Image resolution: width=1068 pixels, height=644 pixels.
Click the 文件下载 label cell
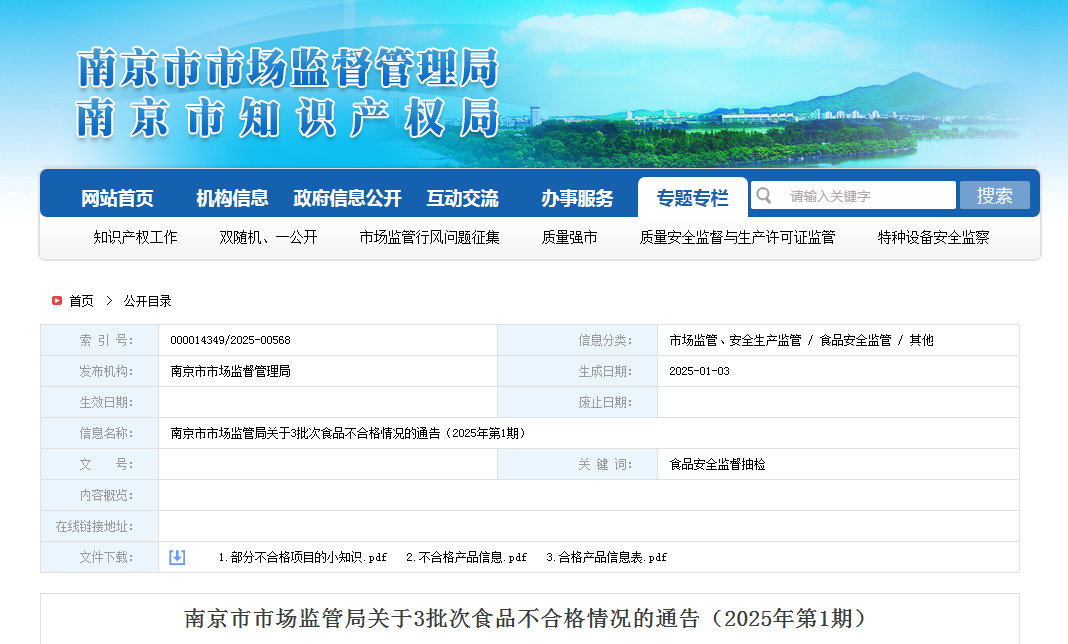[99, 557]
